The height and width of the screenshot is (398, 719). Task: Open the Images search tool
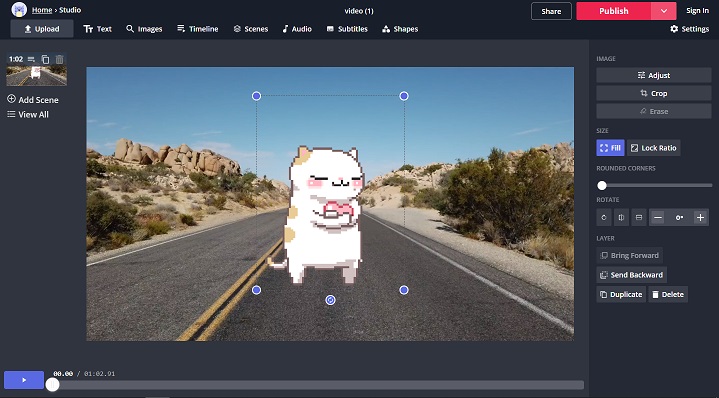144,29
